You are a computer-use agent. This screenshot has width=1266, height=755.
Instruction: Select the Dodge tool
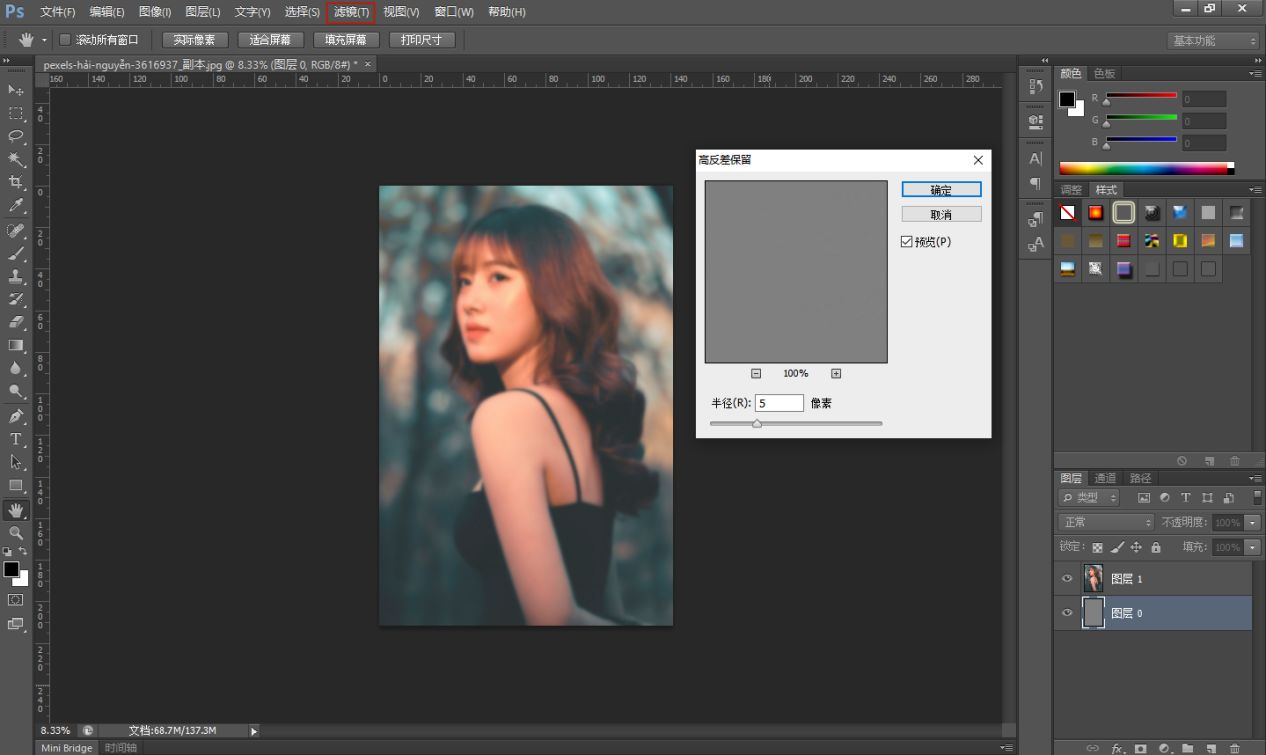(x=16, y=391)
